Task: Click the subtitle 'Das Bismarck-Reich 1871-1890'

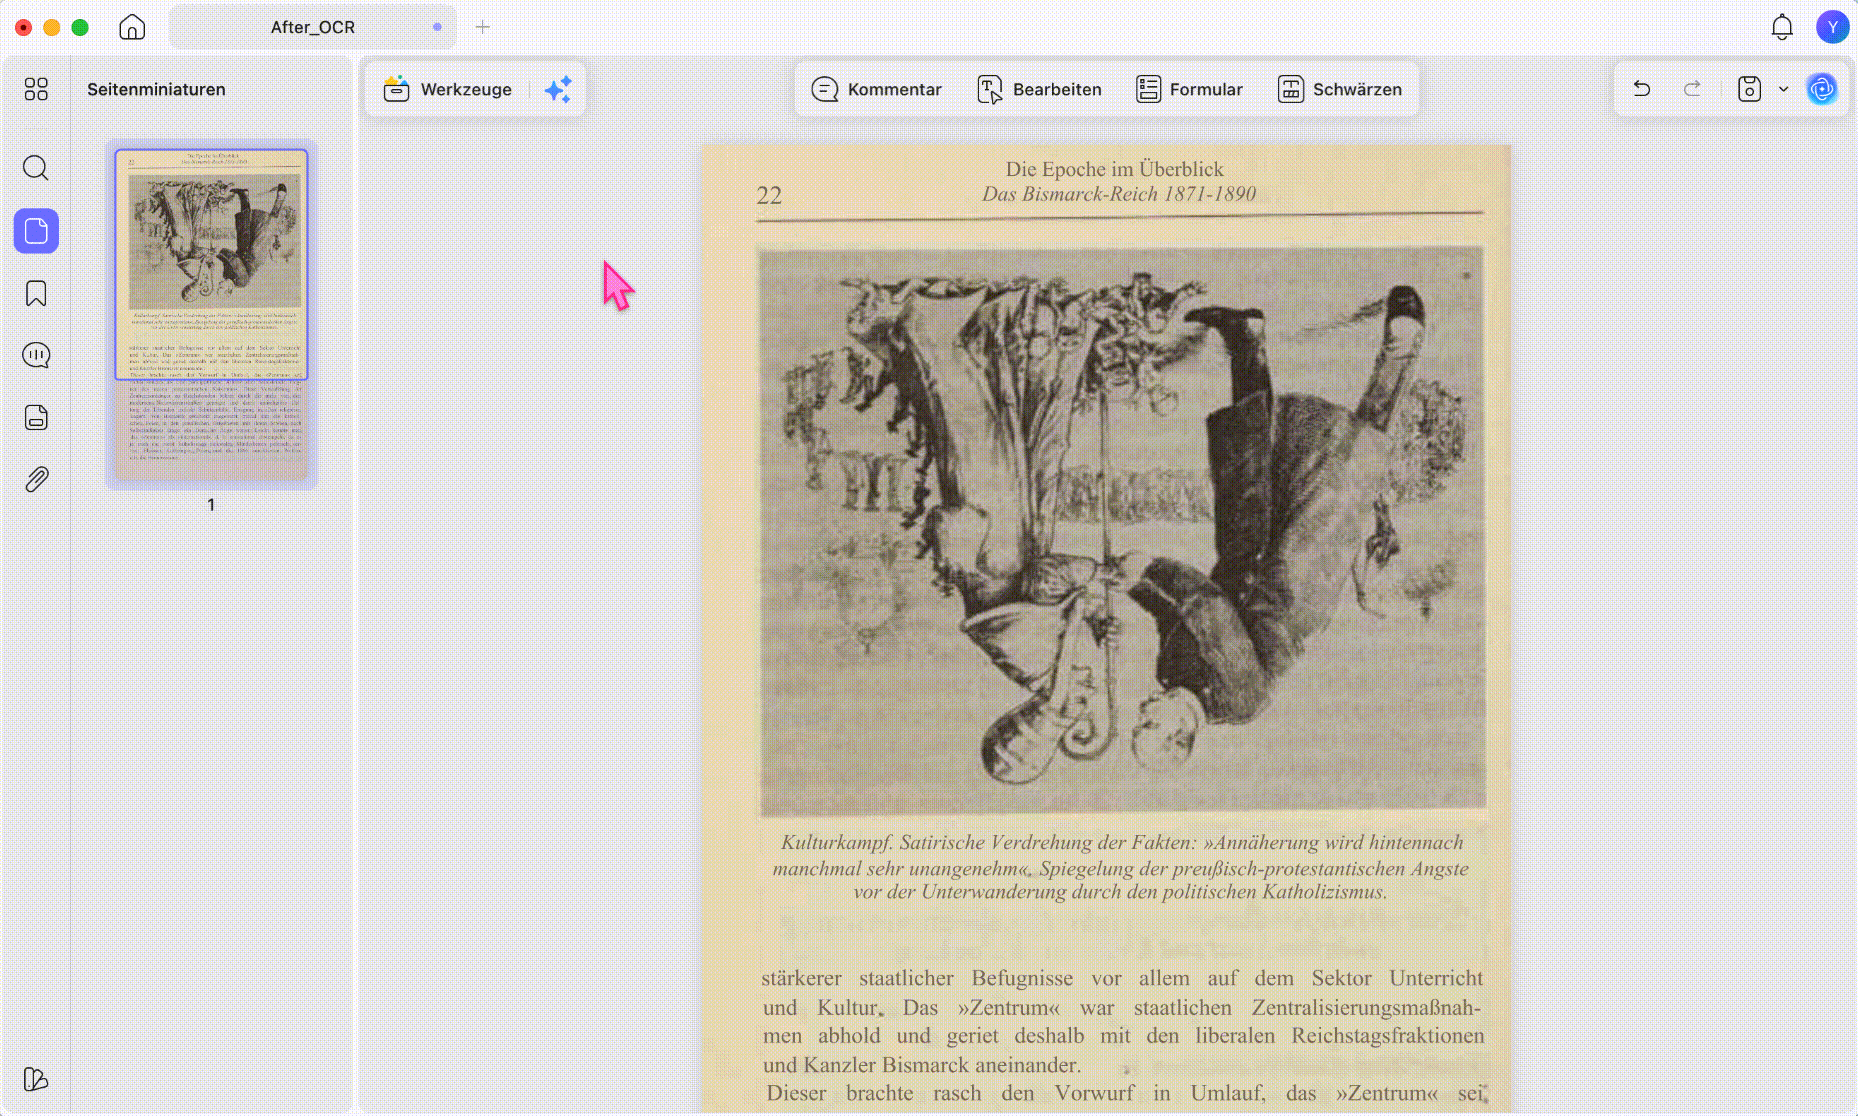Action: [x=1118, y=194]
